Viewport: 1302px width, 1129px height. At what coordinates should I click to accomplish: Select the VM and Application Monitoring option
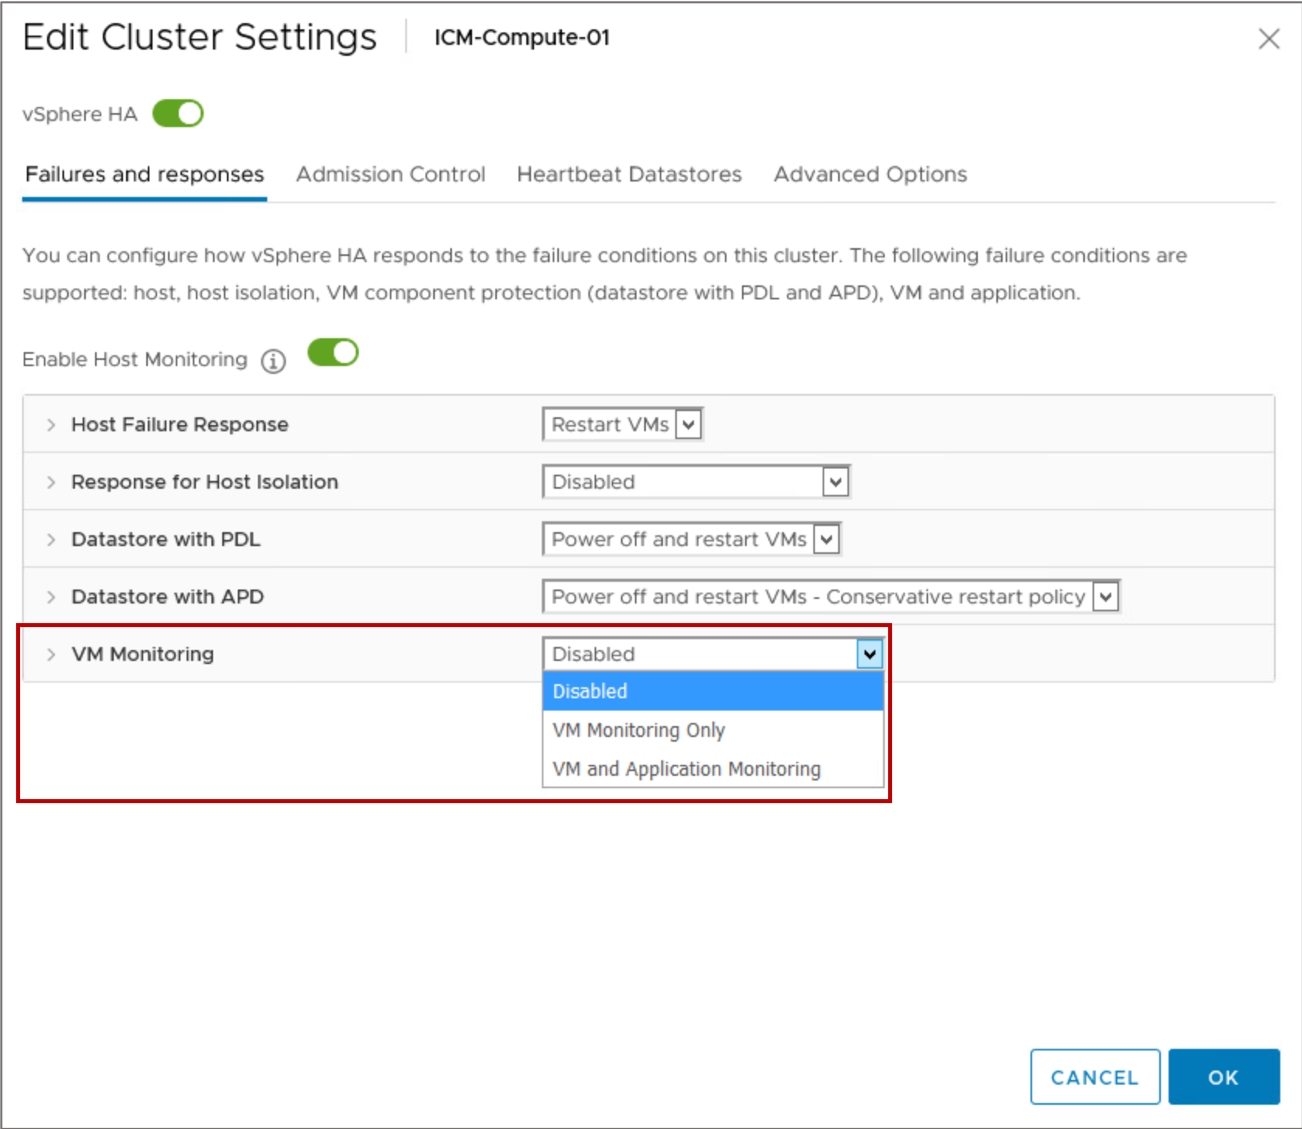[x=713, y=769]
